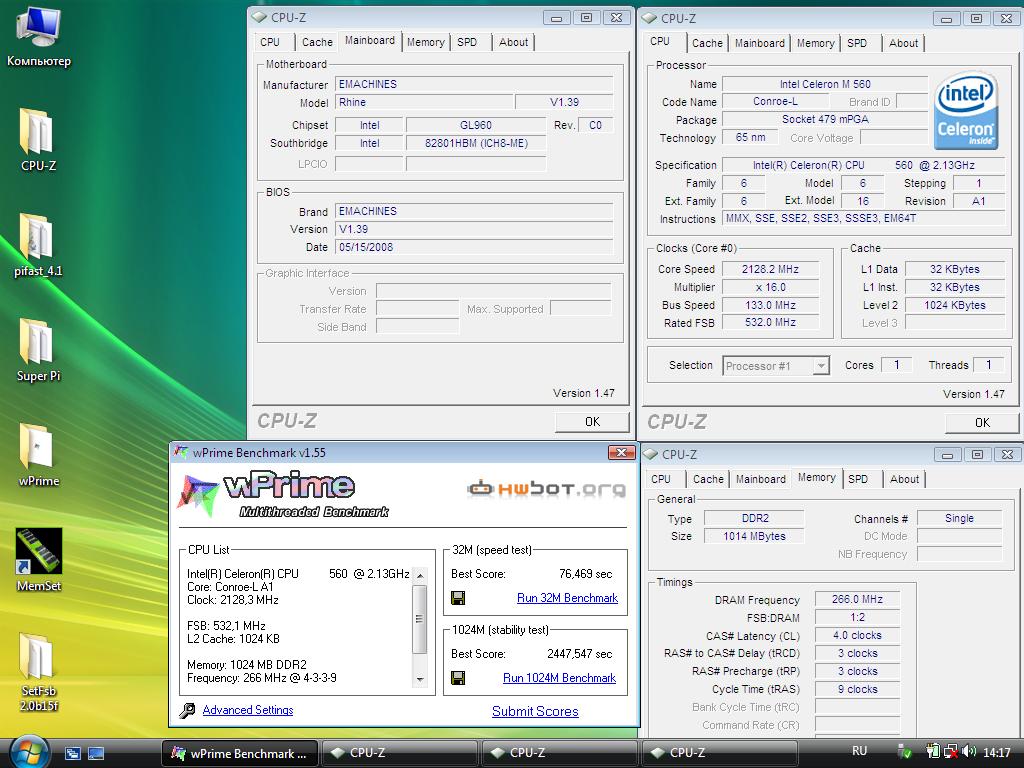
Task: Click the wPrime Benchmark taskbar button
Action: [x=240, y=754]
